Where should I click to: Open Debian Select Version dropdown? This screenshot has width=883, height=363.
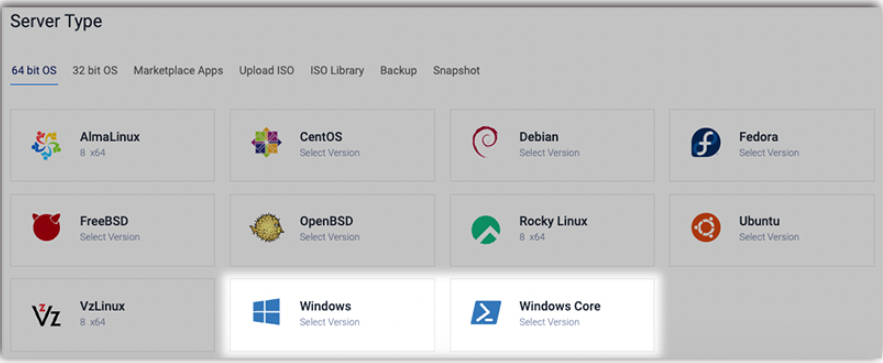click(x=549, y=153)
